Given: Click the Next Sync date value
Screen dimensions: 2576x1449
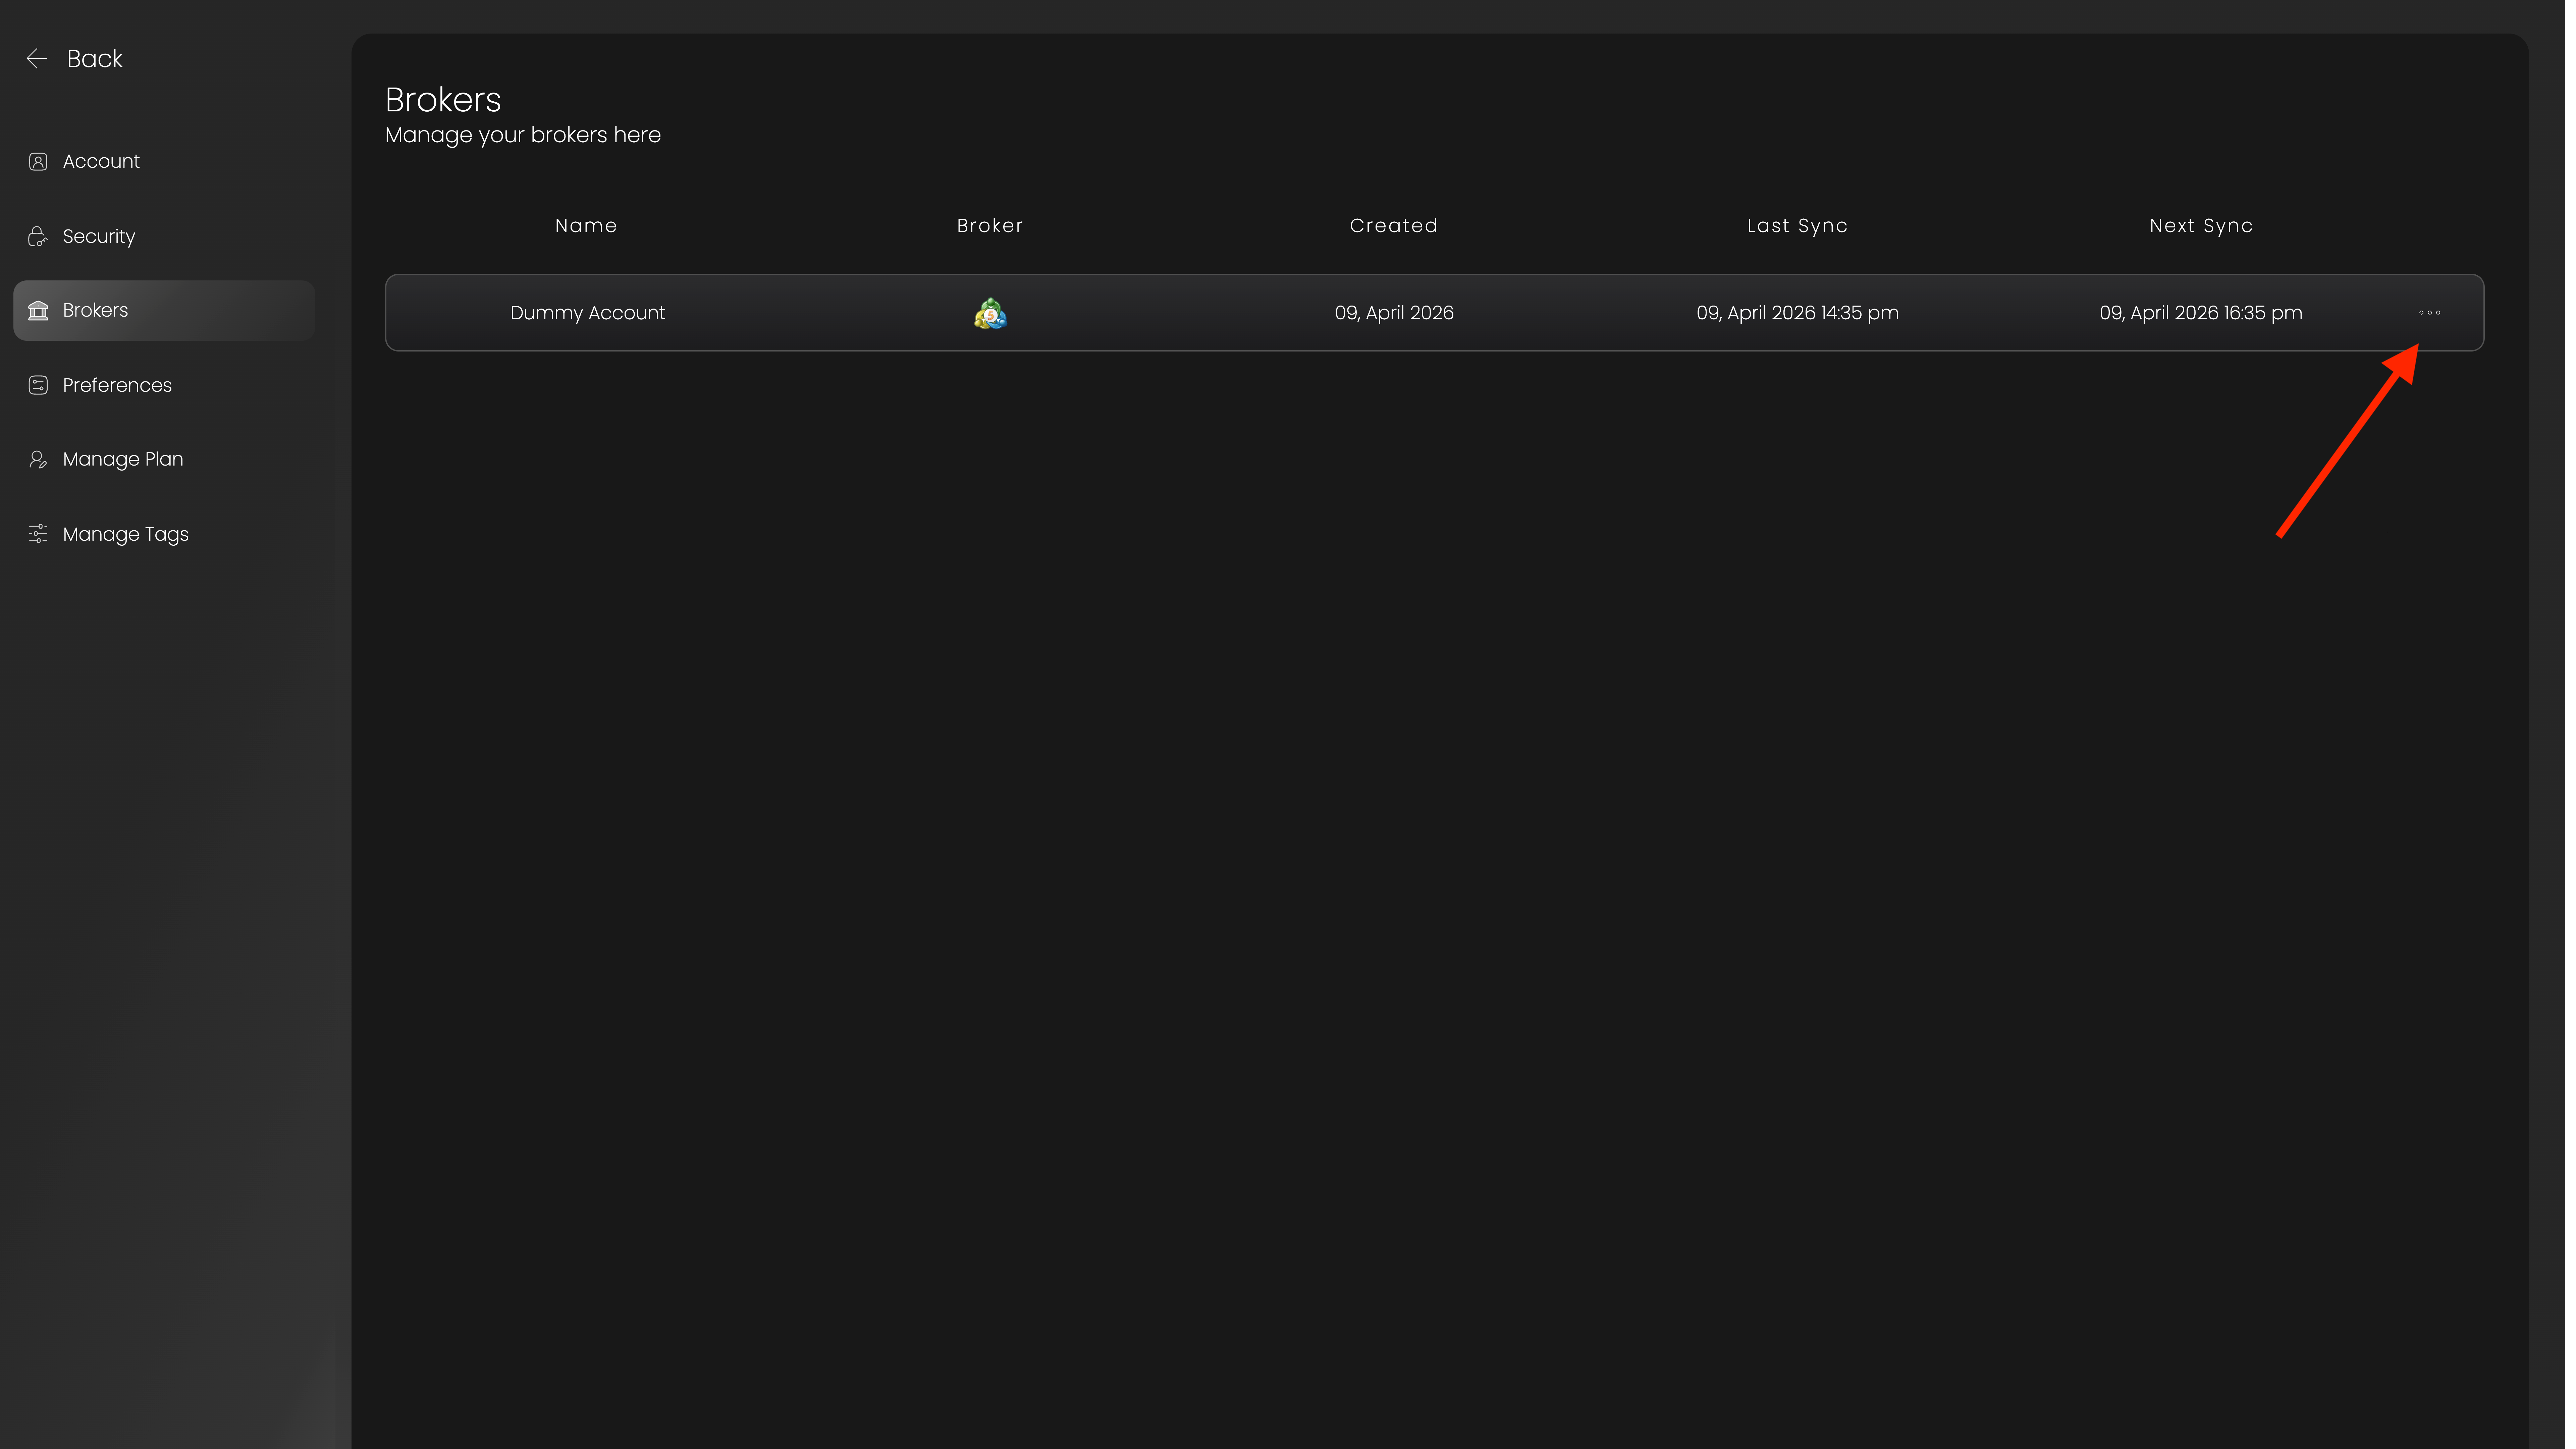Looking at the screenshot, I should [2200, 313].
